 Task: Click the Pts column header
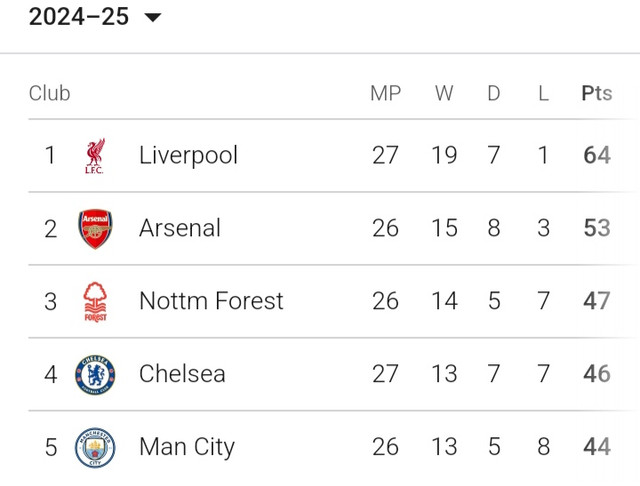tap(597, 93)
